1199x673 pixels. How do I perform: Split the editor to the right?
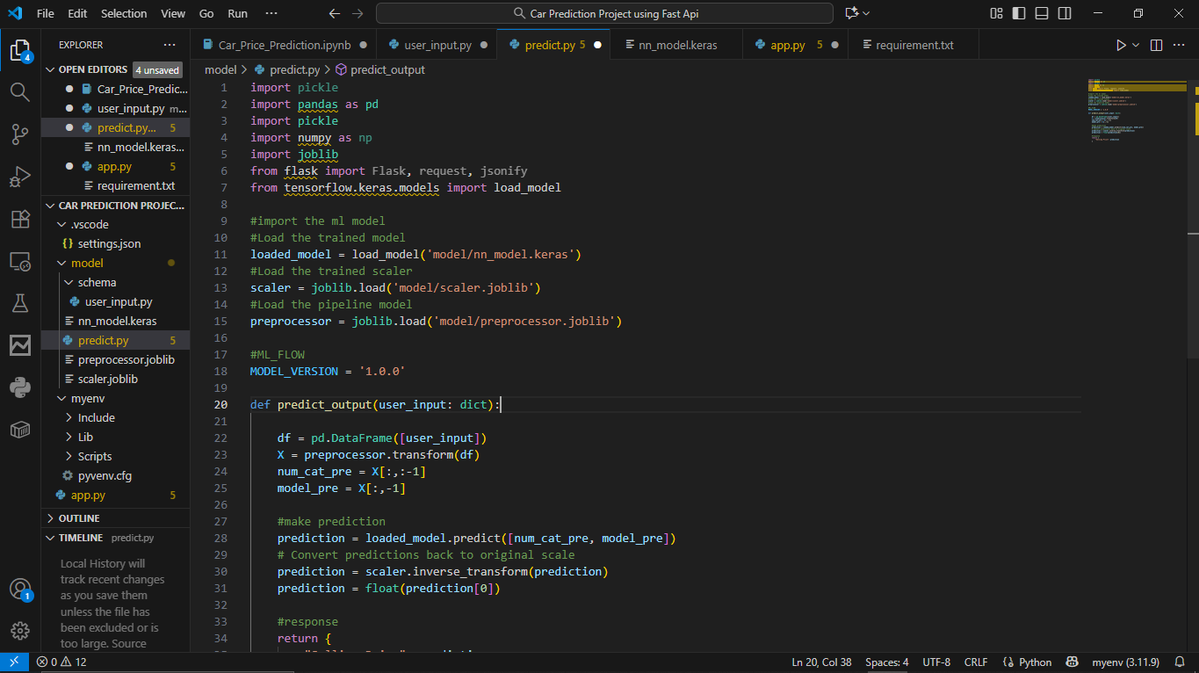(x=1156, y=45)
